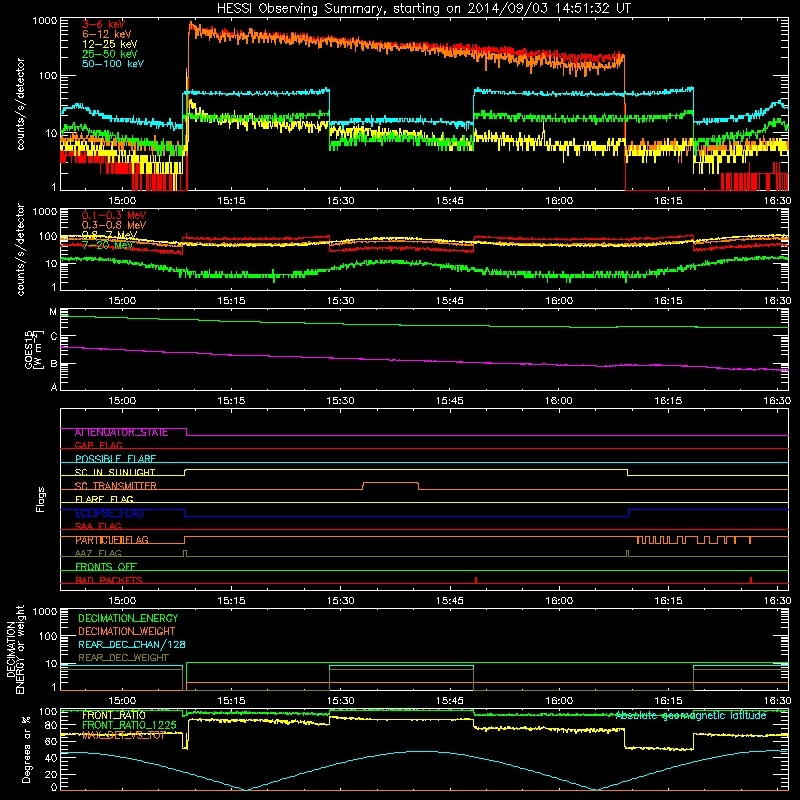Select the GAP_FLAG label

point(98,445)
